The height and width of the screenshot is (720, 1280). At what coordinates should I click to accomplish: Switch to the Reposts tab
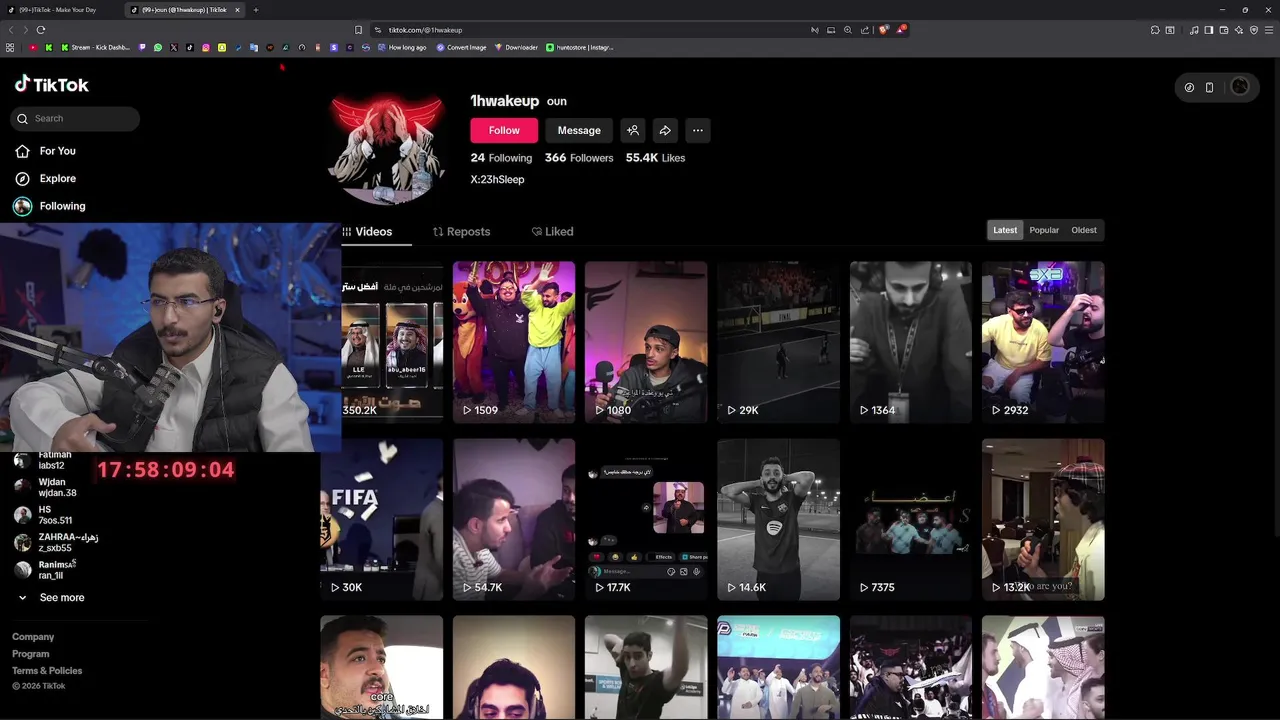pos(461,231)
